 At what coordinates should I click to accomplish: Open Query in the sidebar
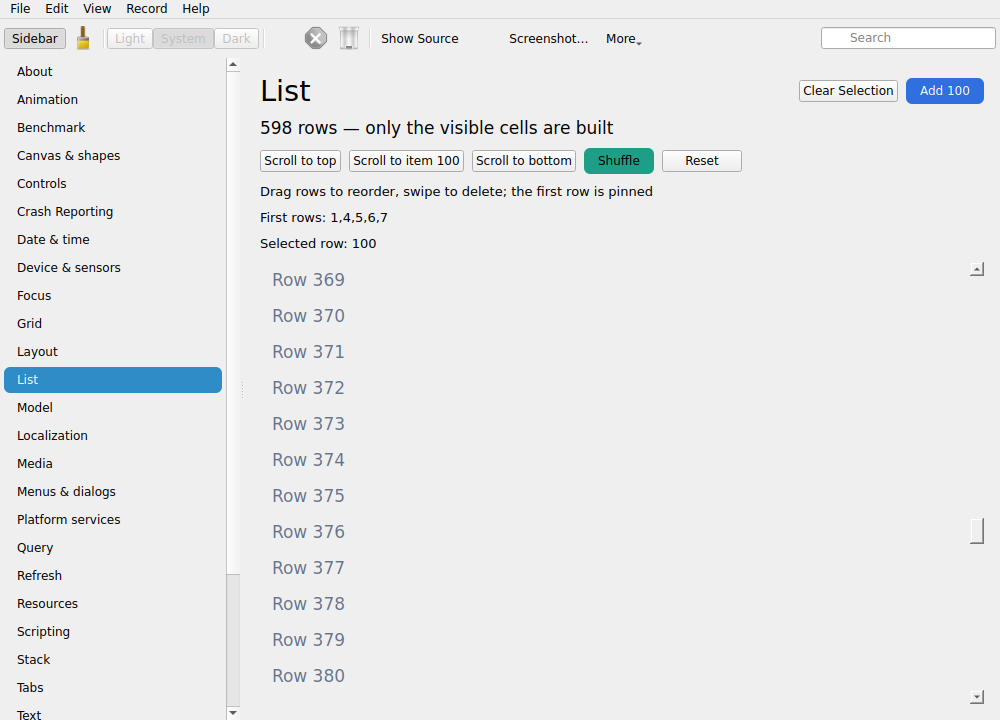click(x=113, y=548)
